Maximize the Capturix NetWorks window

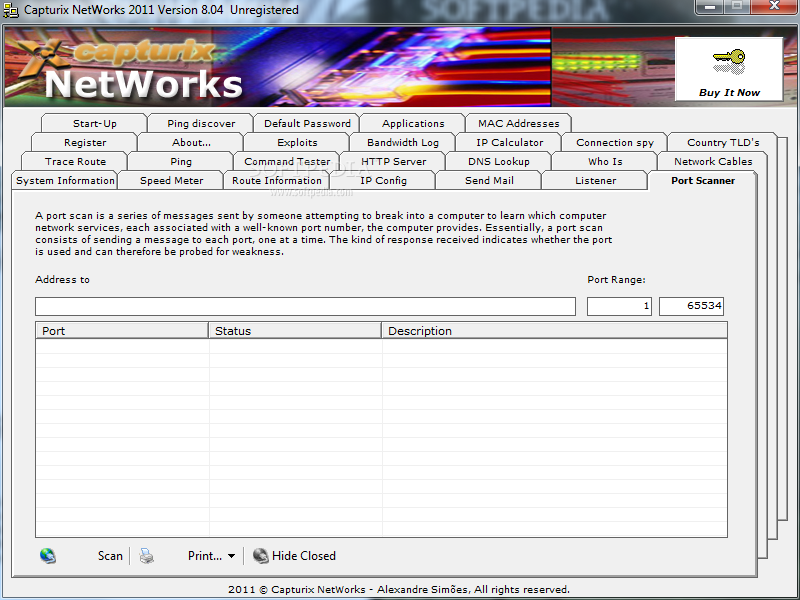pyautogui.click(x=737, y=7)
